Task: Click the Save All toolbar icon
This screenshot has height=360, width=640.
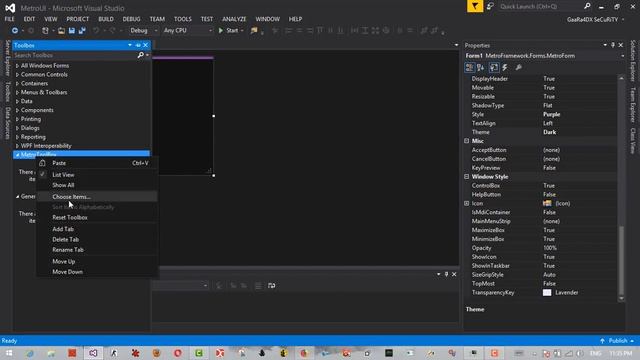Action: click(x=82, y=31)
